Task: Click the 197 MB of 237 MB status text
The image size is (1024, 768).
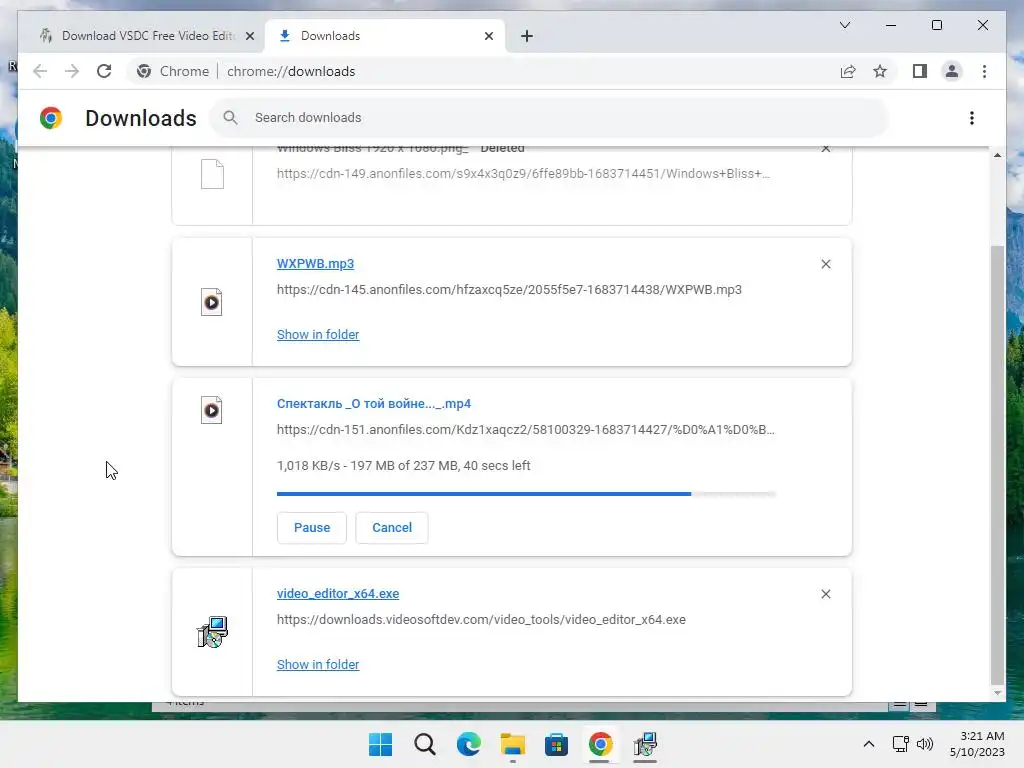Action: [x=404, y=466]
